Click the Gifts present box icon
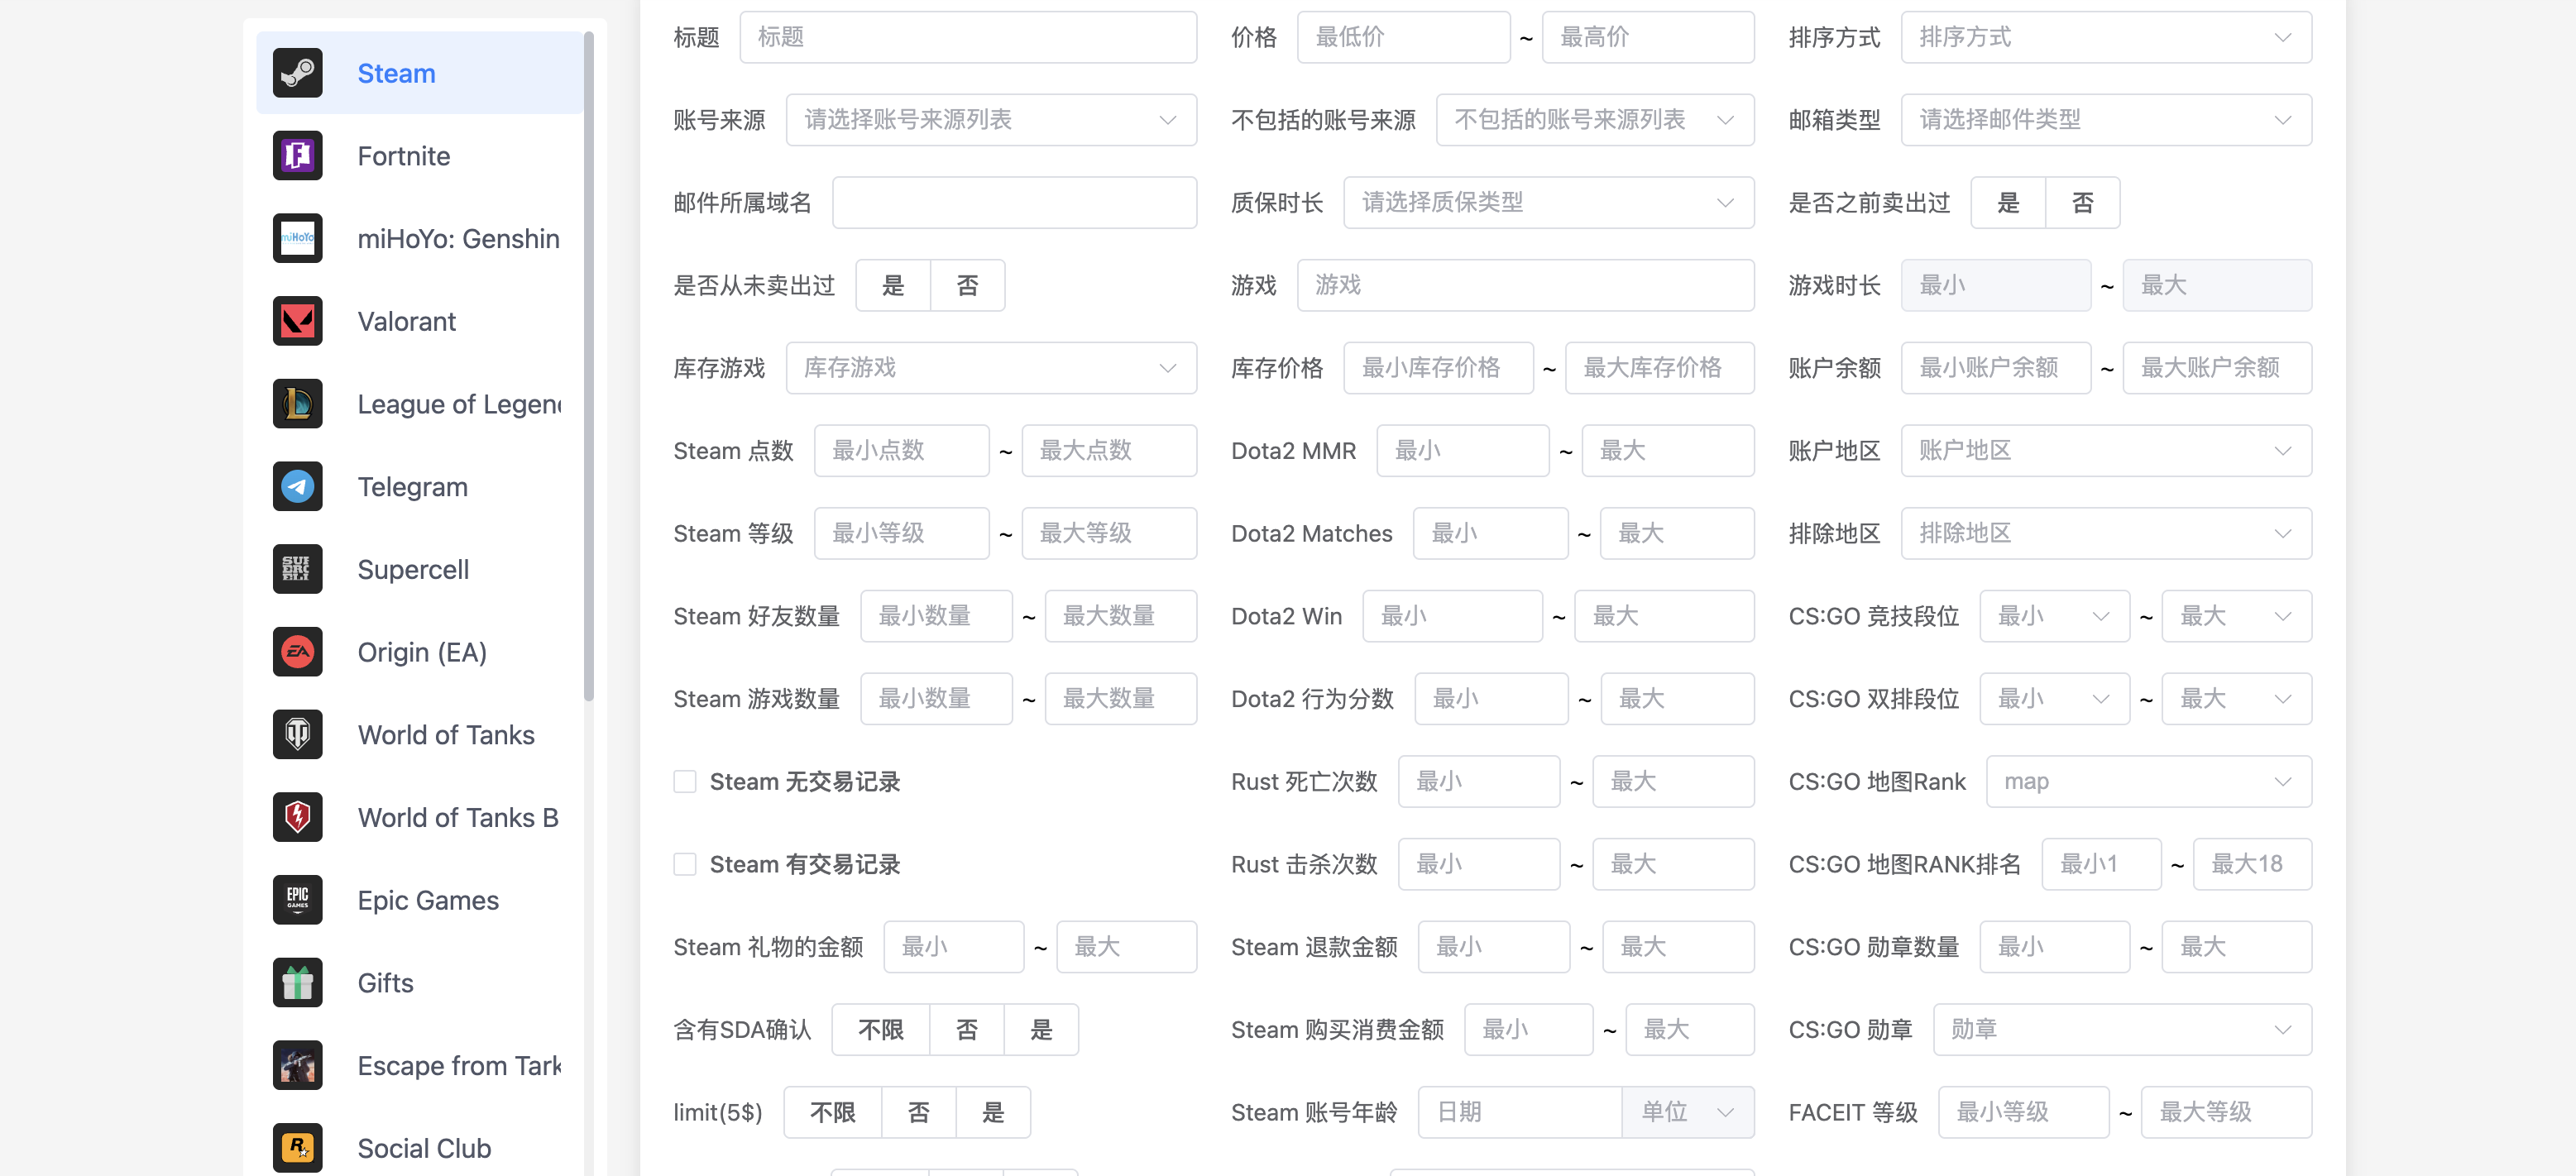The height and width of the screenshot is (1176, 2576). pyautogui.click(x=297, y=983)
